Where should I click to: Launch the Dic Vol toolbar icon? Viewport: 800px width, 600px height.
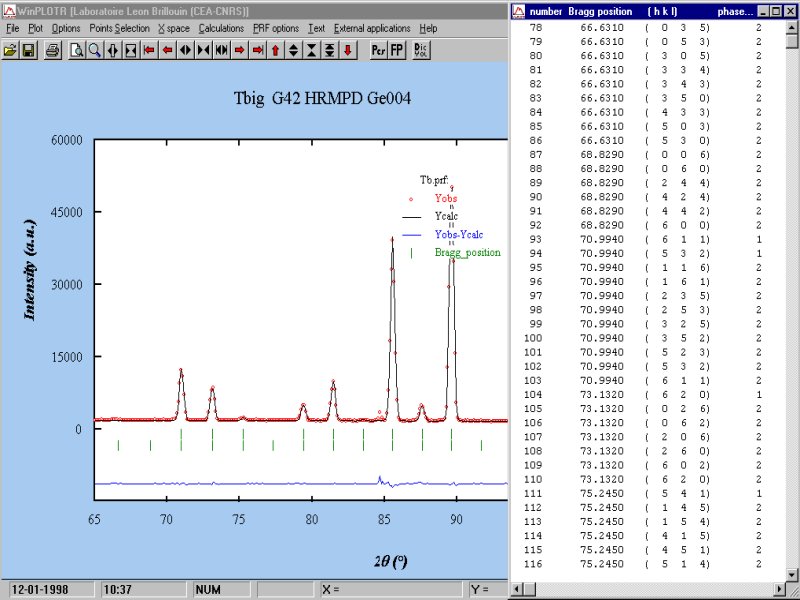tap(421, 49)
